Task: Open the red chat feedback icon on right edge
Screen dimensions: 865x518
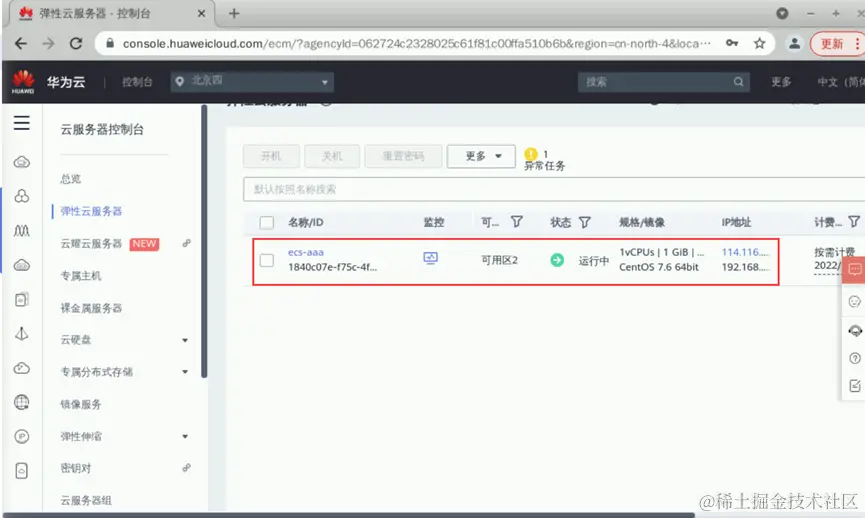Action: point(855,269)
